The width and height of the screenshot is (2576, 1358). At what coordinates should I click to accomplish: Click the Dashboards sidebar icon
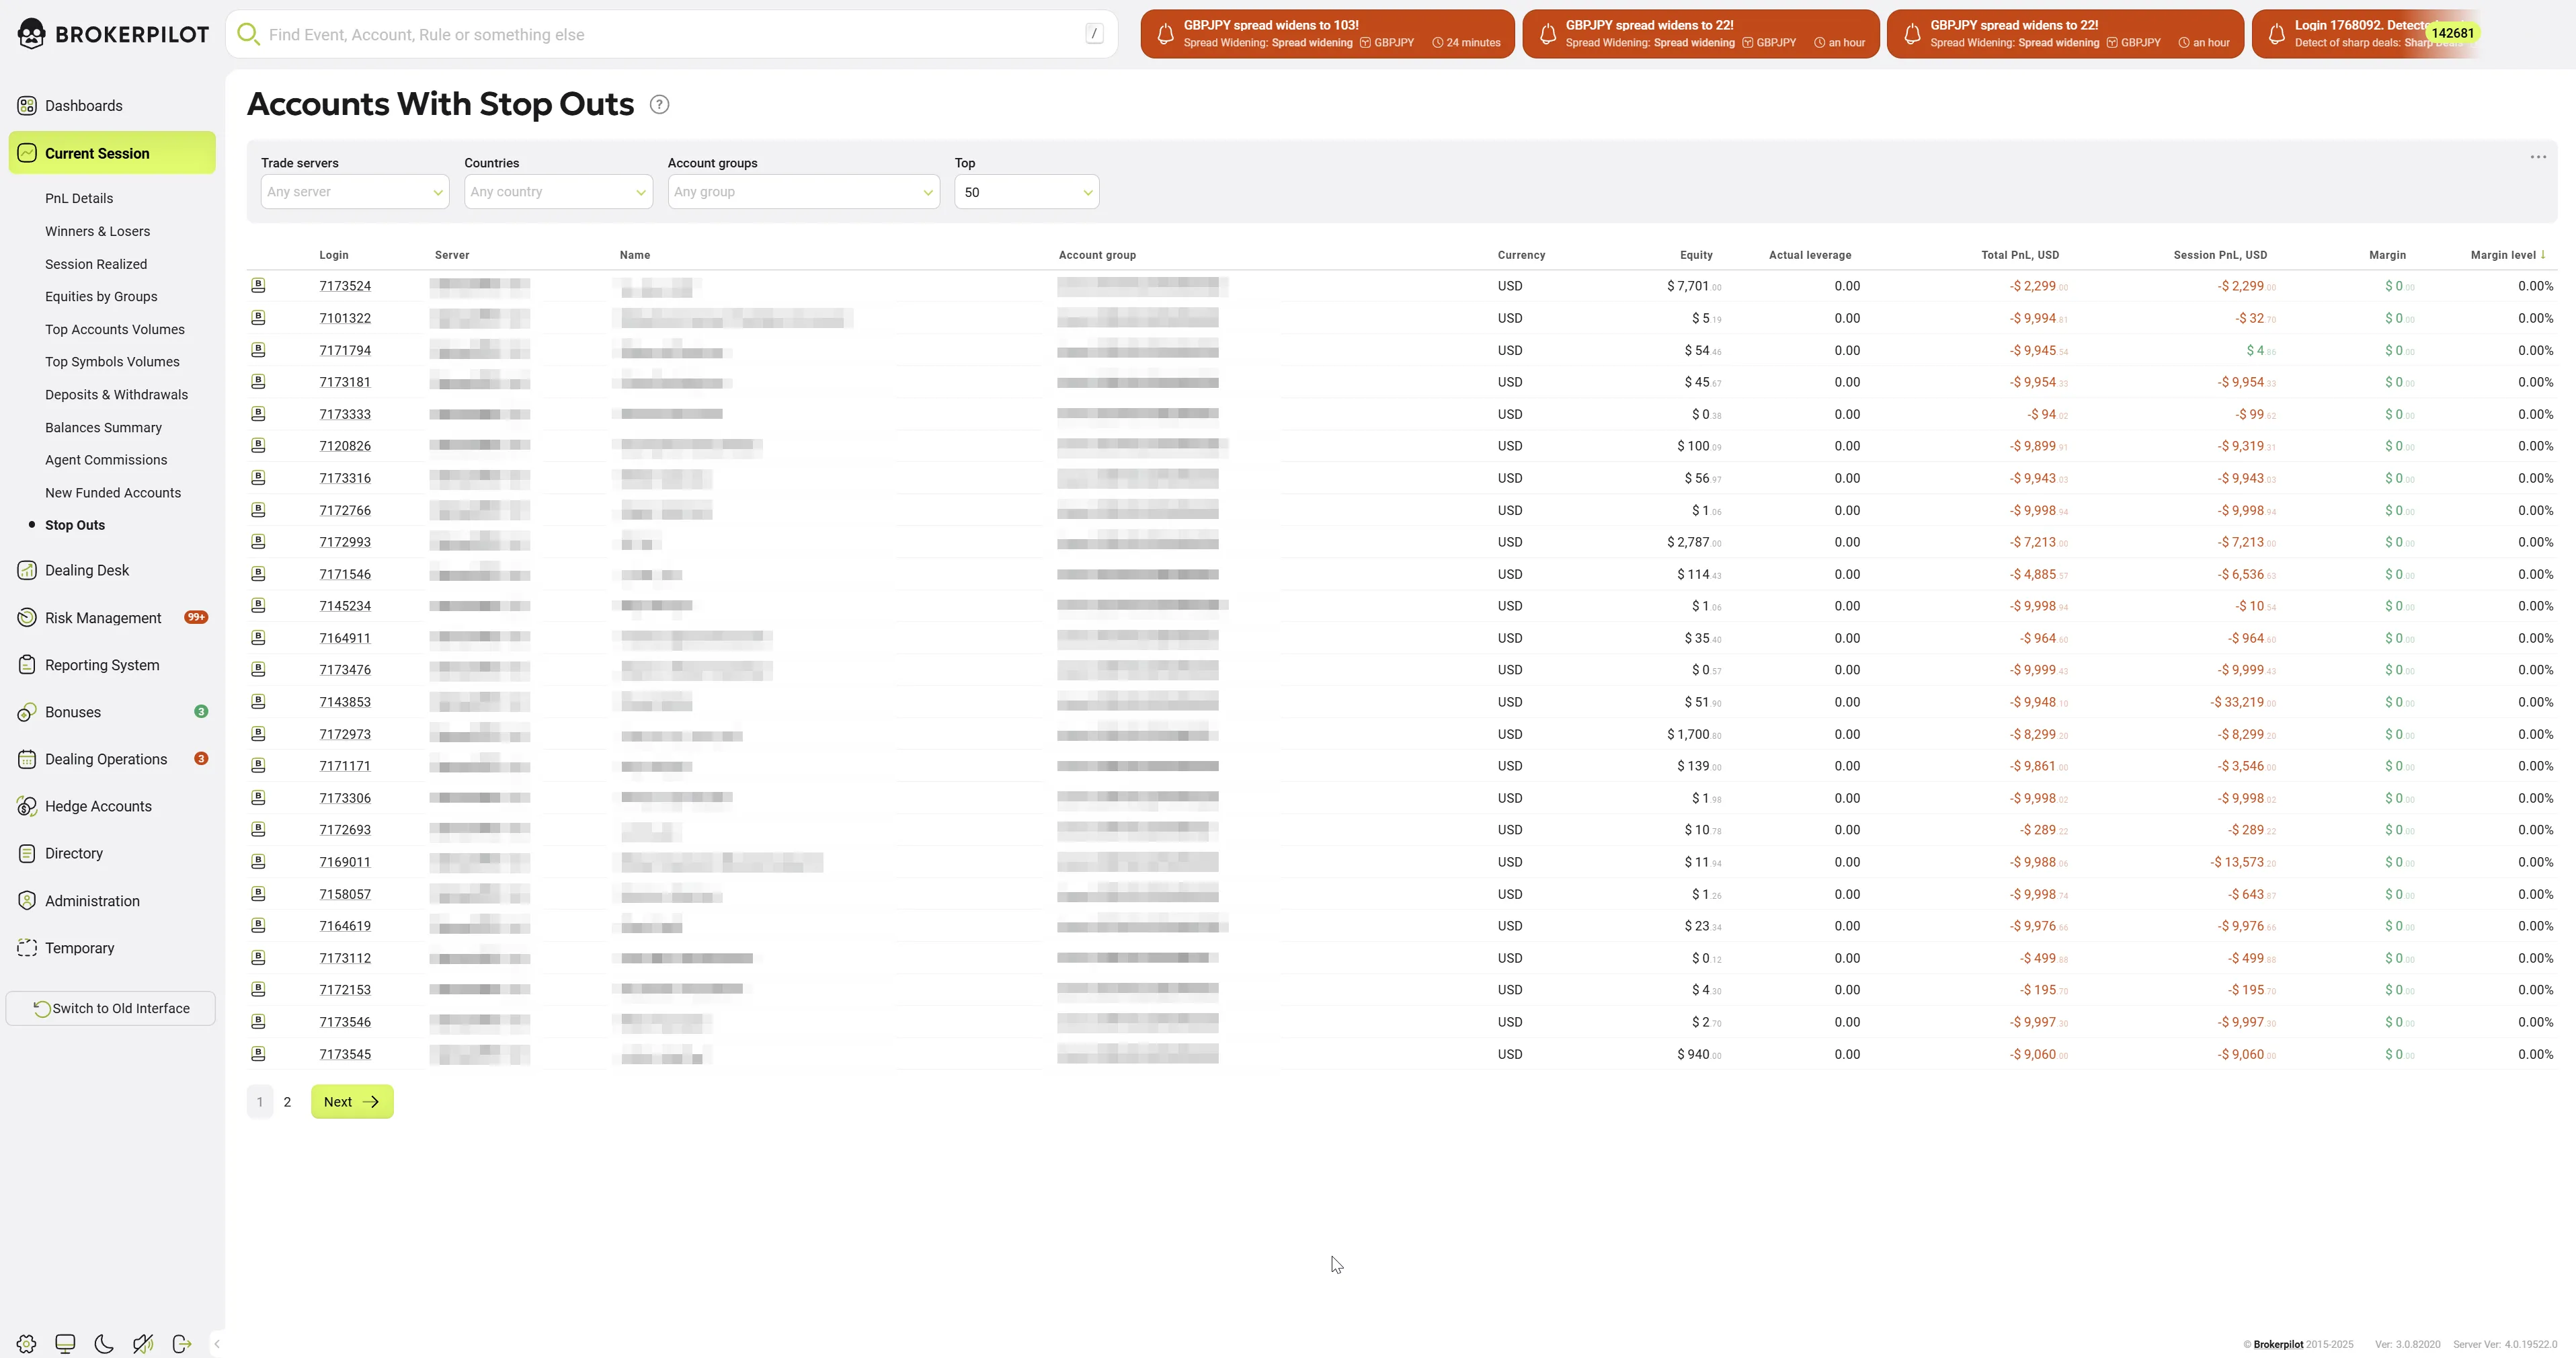(27, 106)
